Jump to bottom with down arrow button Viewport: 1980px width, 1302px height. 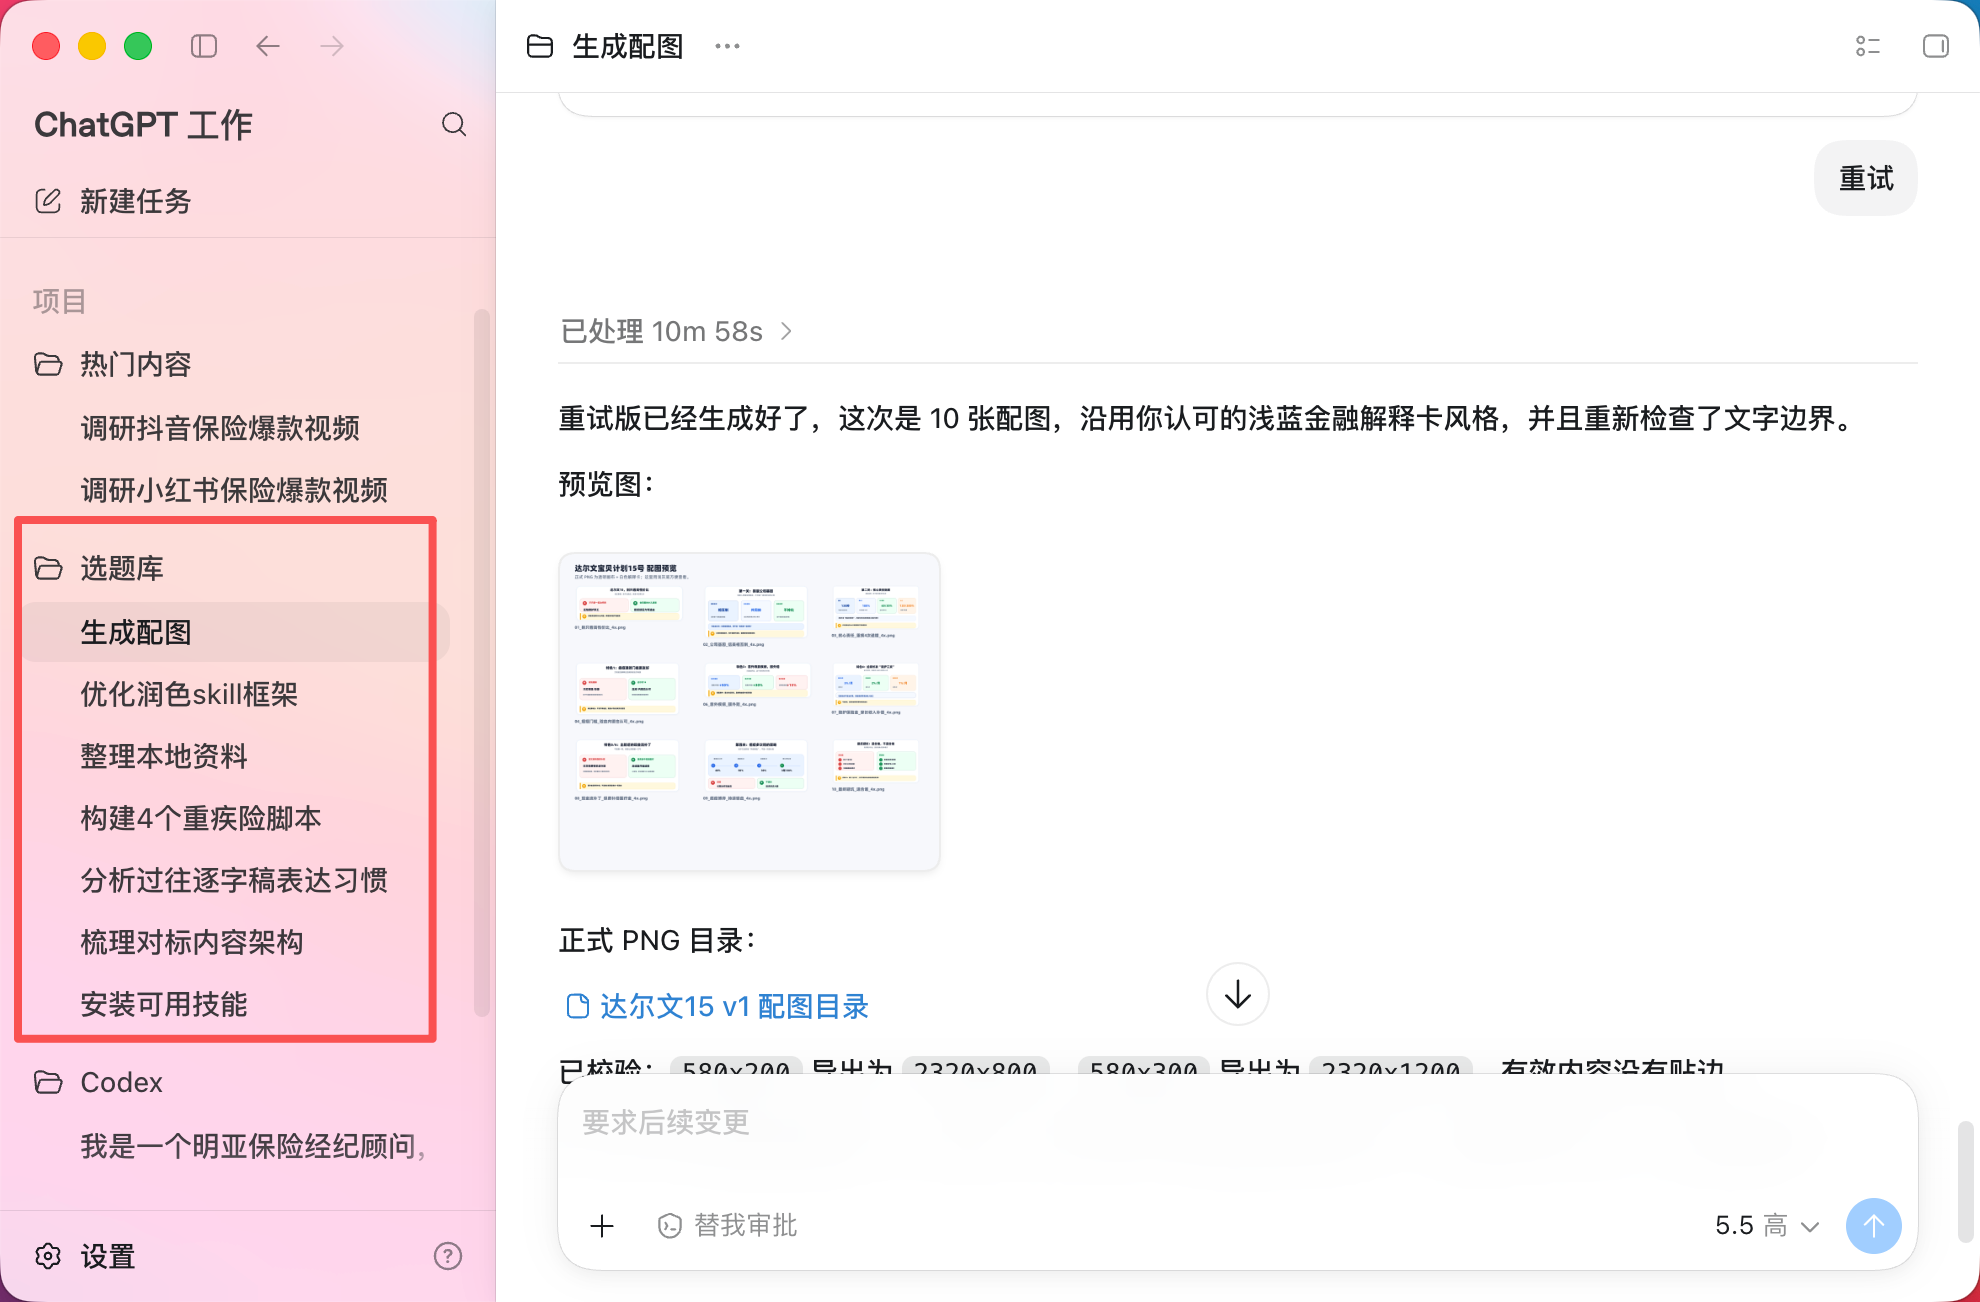[x=1238, y=994]
